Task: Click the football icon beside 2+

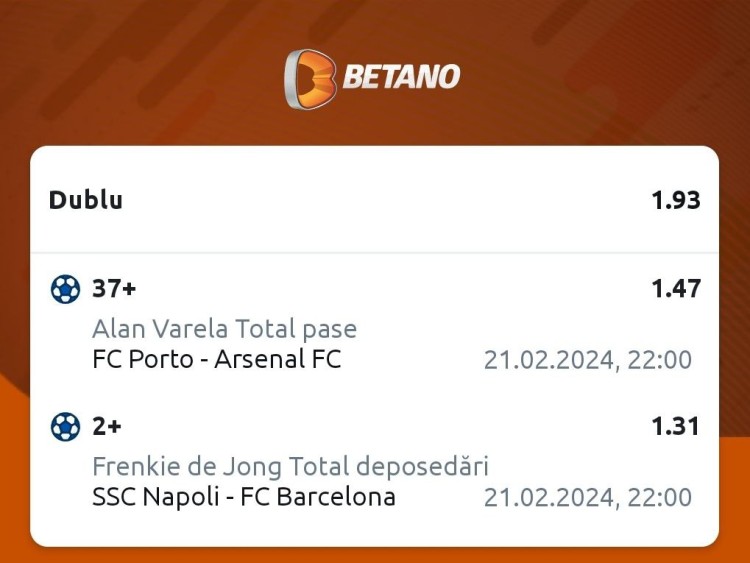Action: tap(66, 426)
